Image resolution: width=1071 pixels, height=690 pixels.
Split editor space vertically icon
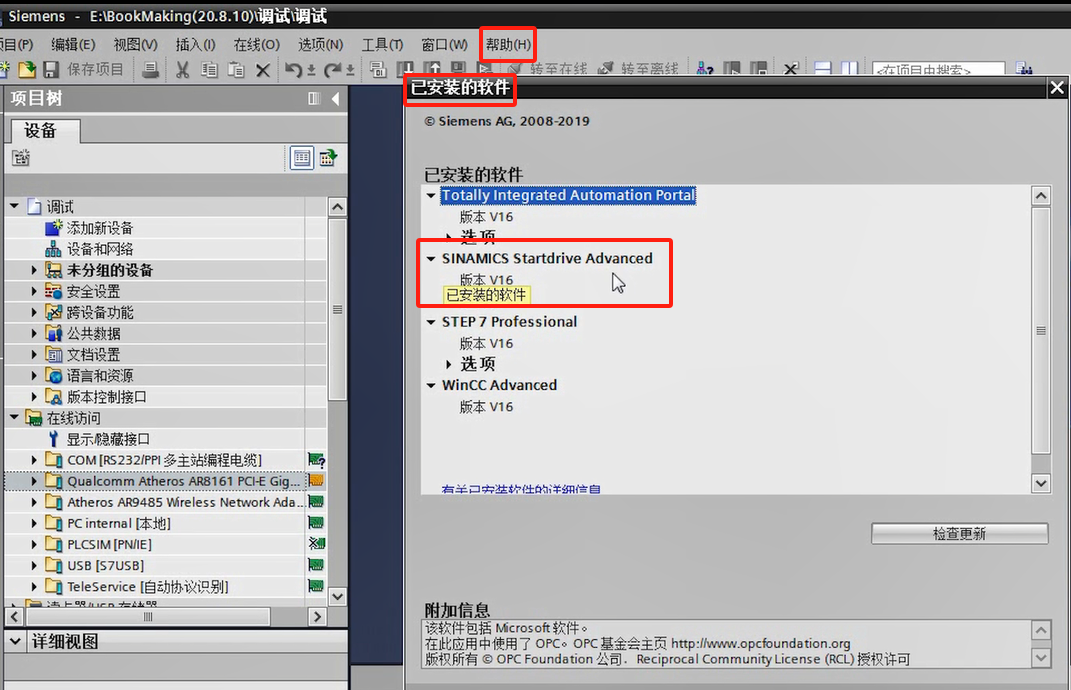point(850,68)
